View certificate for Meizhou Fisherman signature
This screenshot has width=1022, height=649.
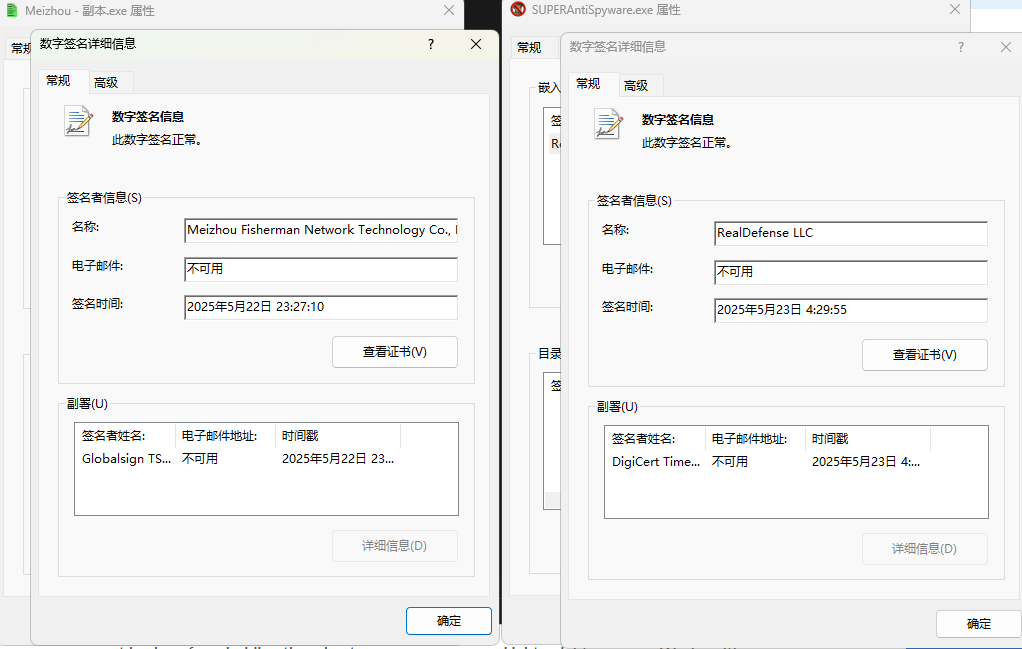point(395,352)
